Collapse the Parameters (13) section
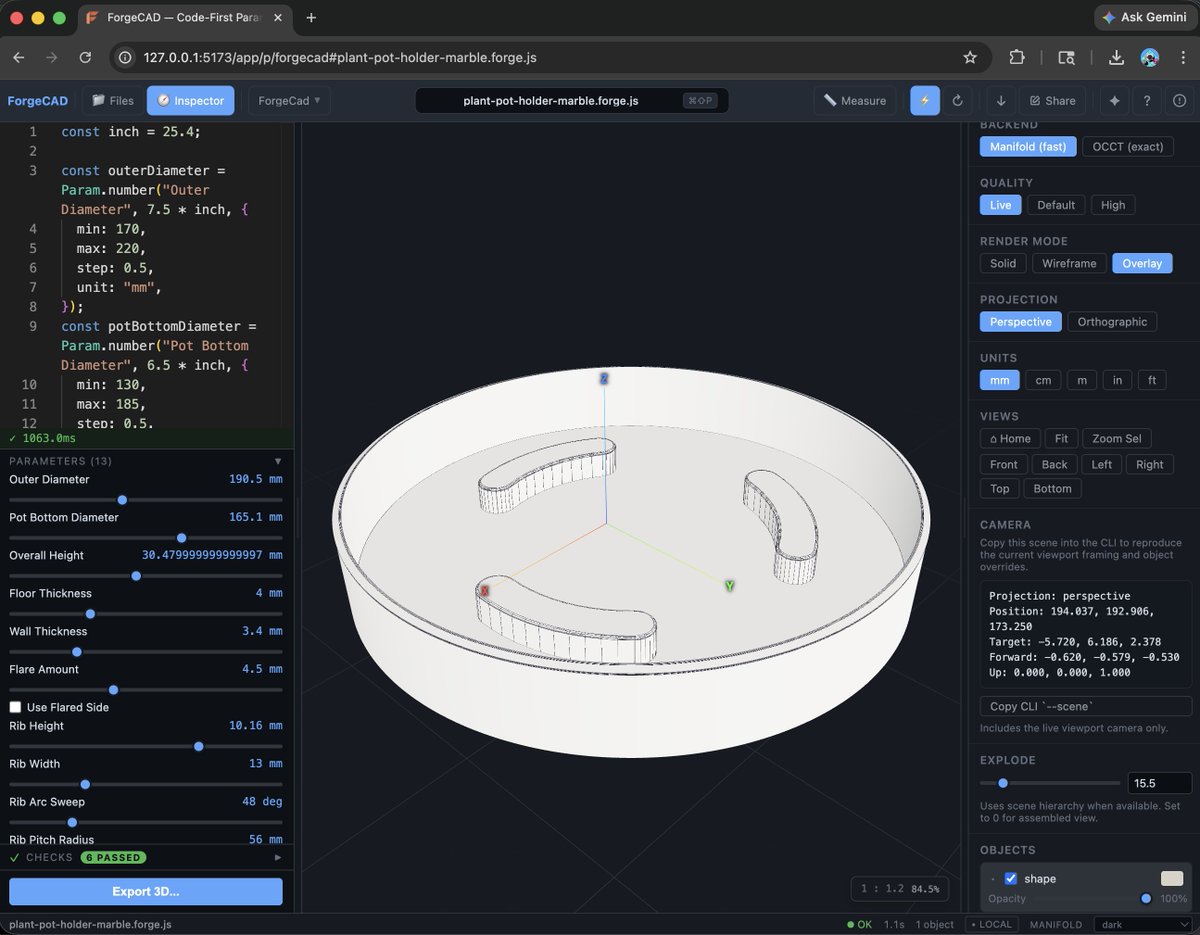The height and width of the screenshot is (935, 1200). [278, 461]
